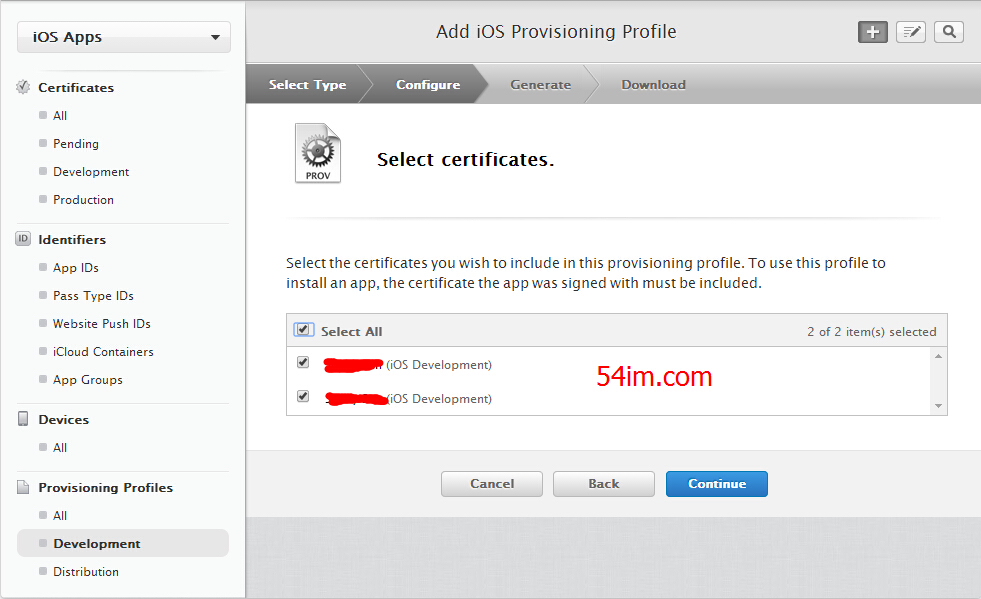This screenshot has height=599, width=981.
Task: Open Website Push IDs
Action: [x=101, y=324]
